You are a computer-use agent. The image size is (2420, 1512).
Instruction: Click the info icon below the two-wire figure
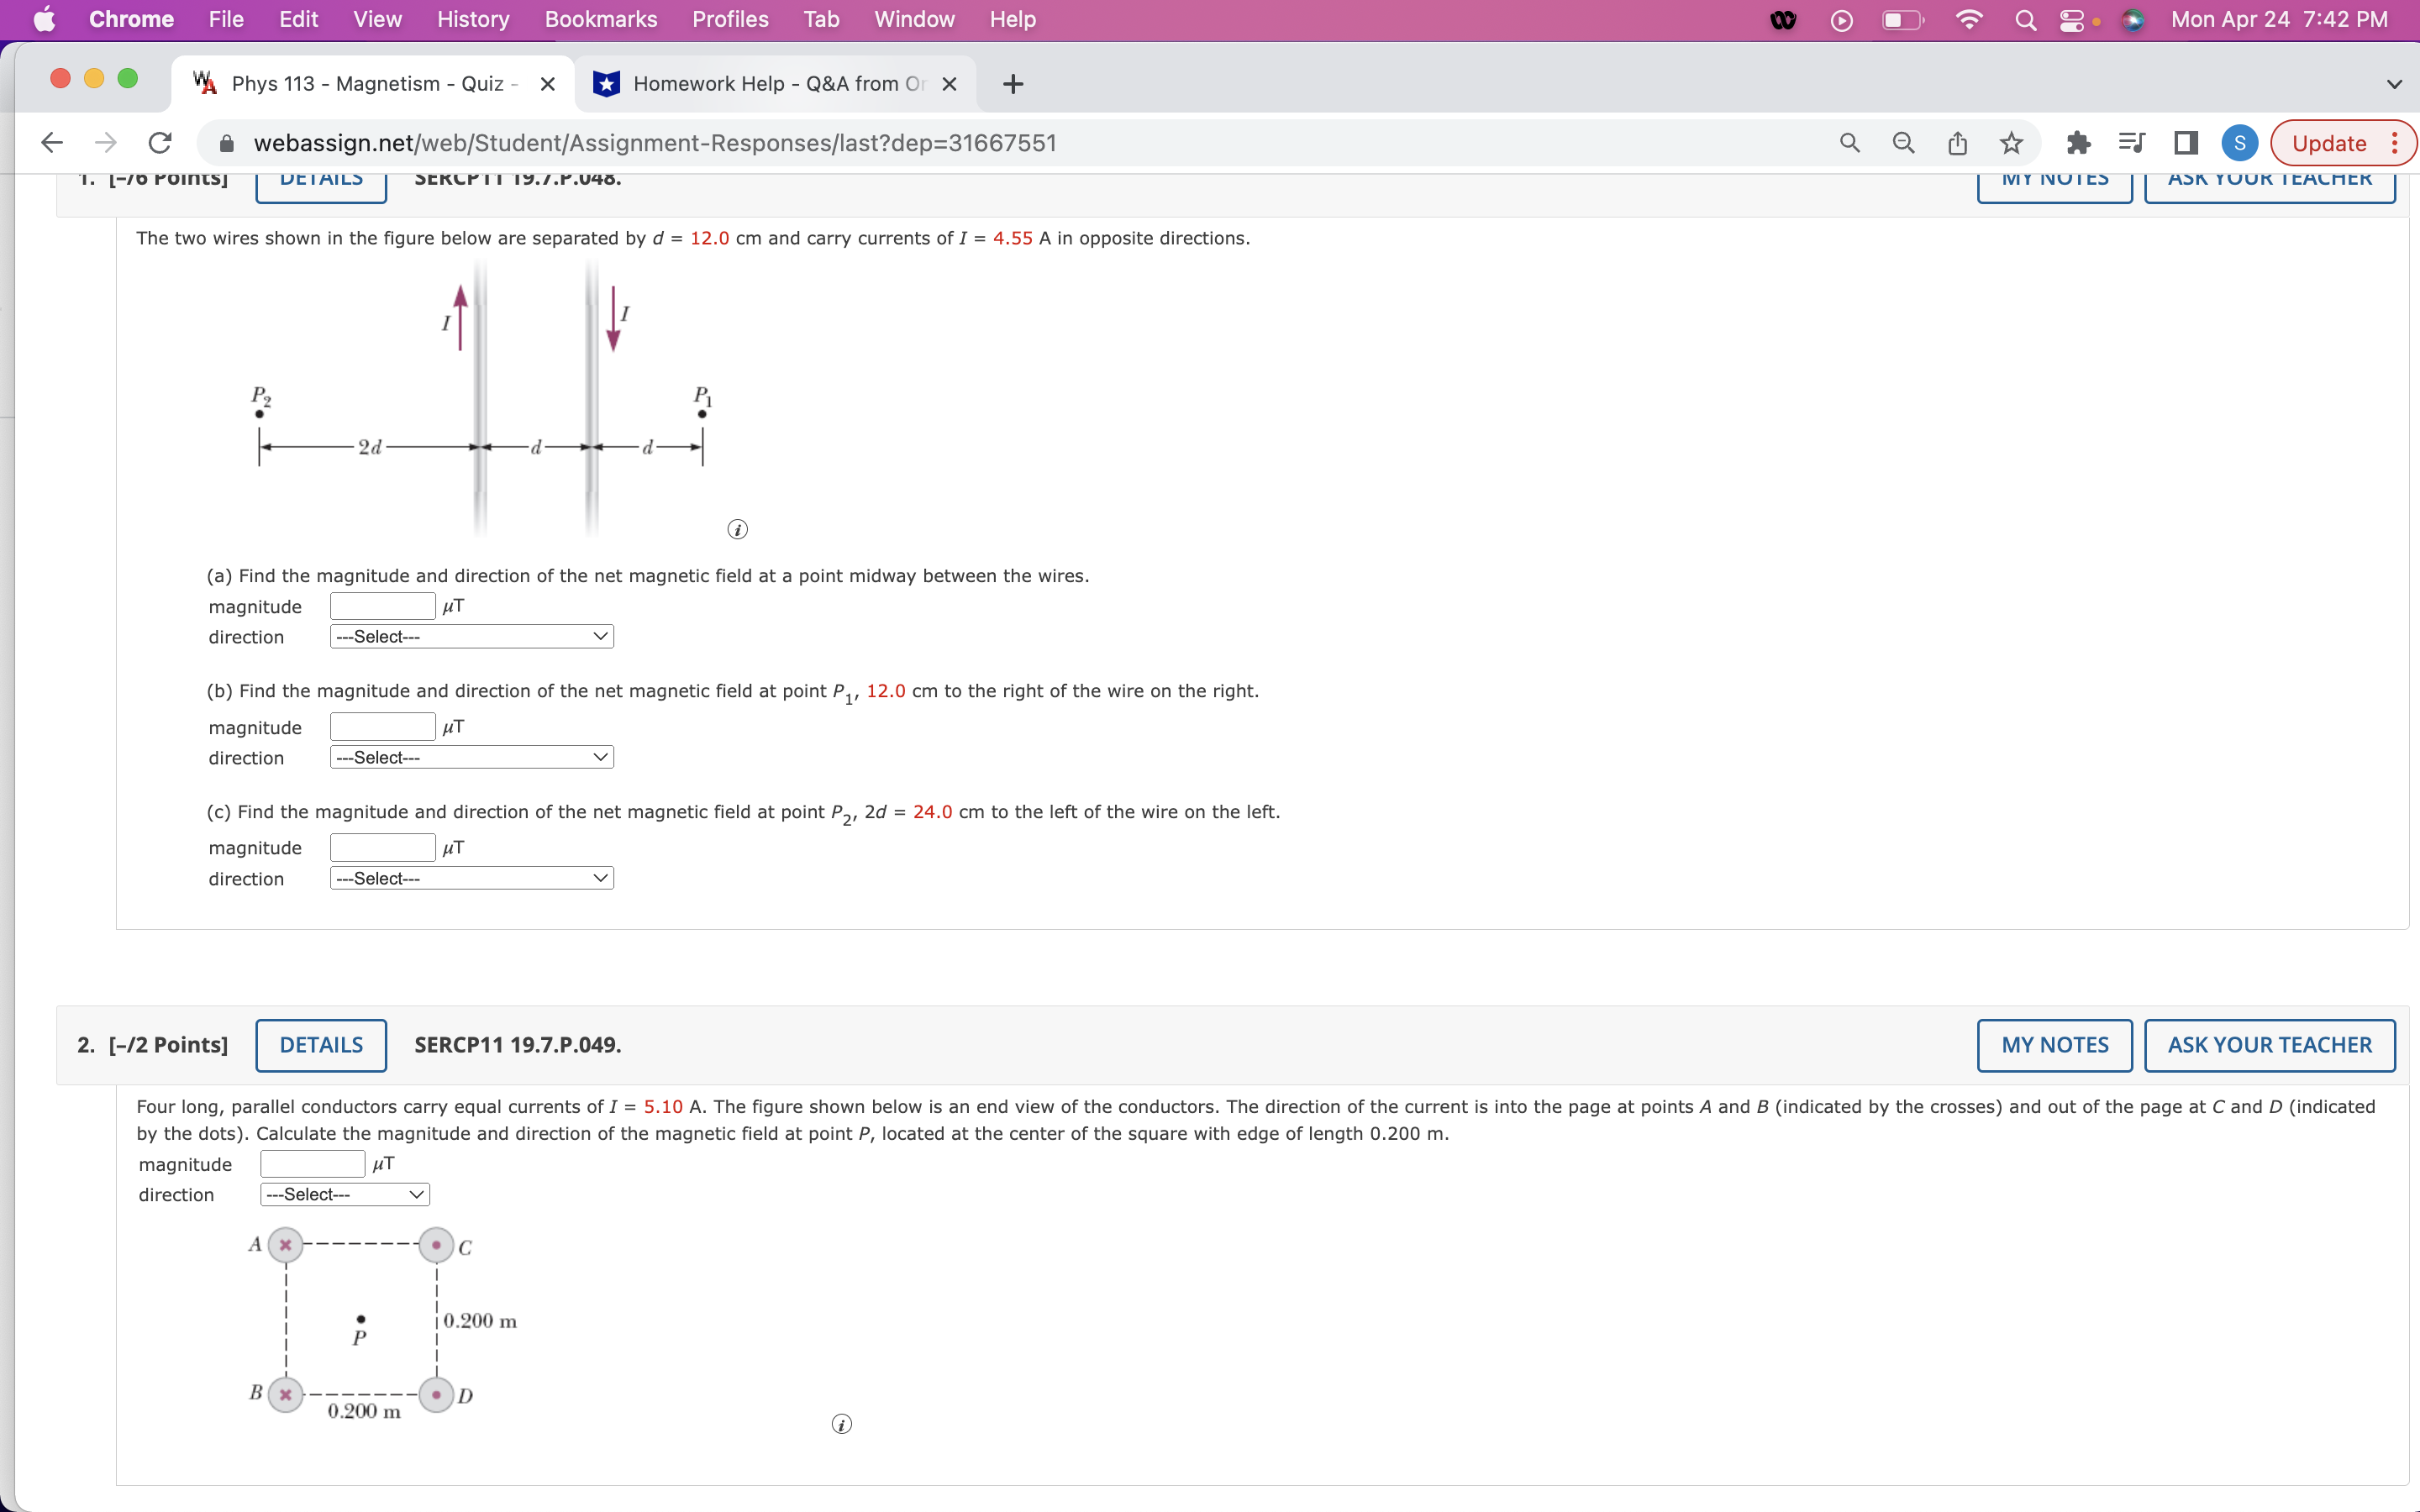[738, 528]
